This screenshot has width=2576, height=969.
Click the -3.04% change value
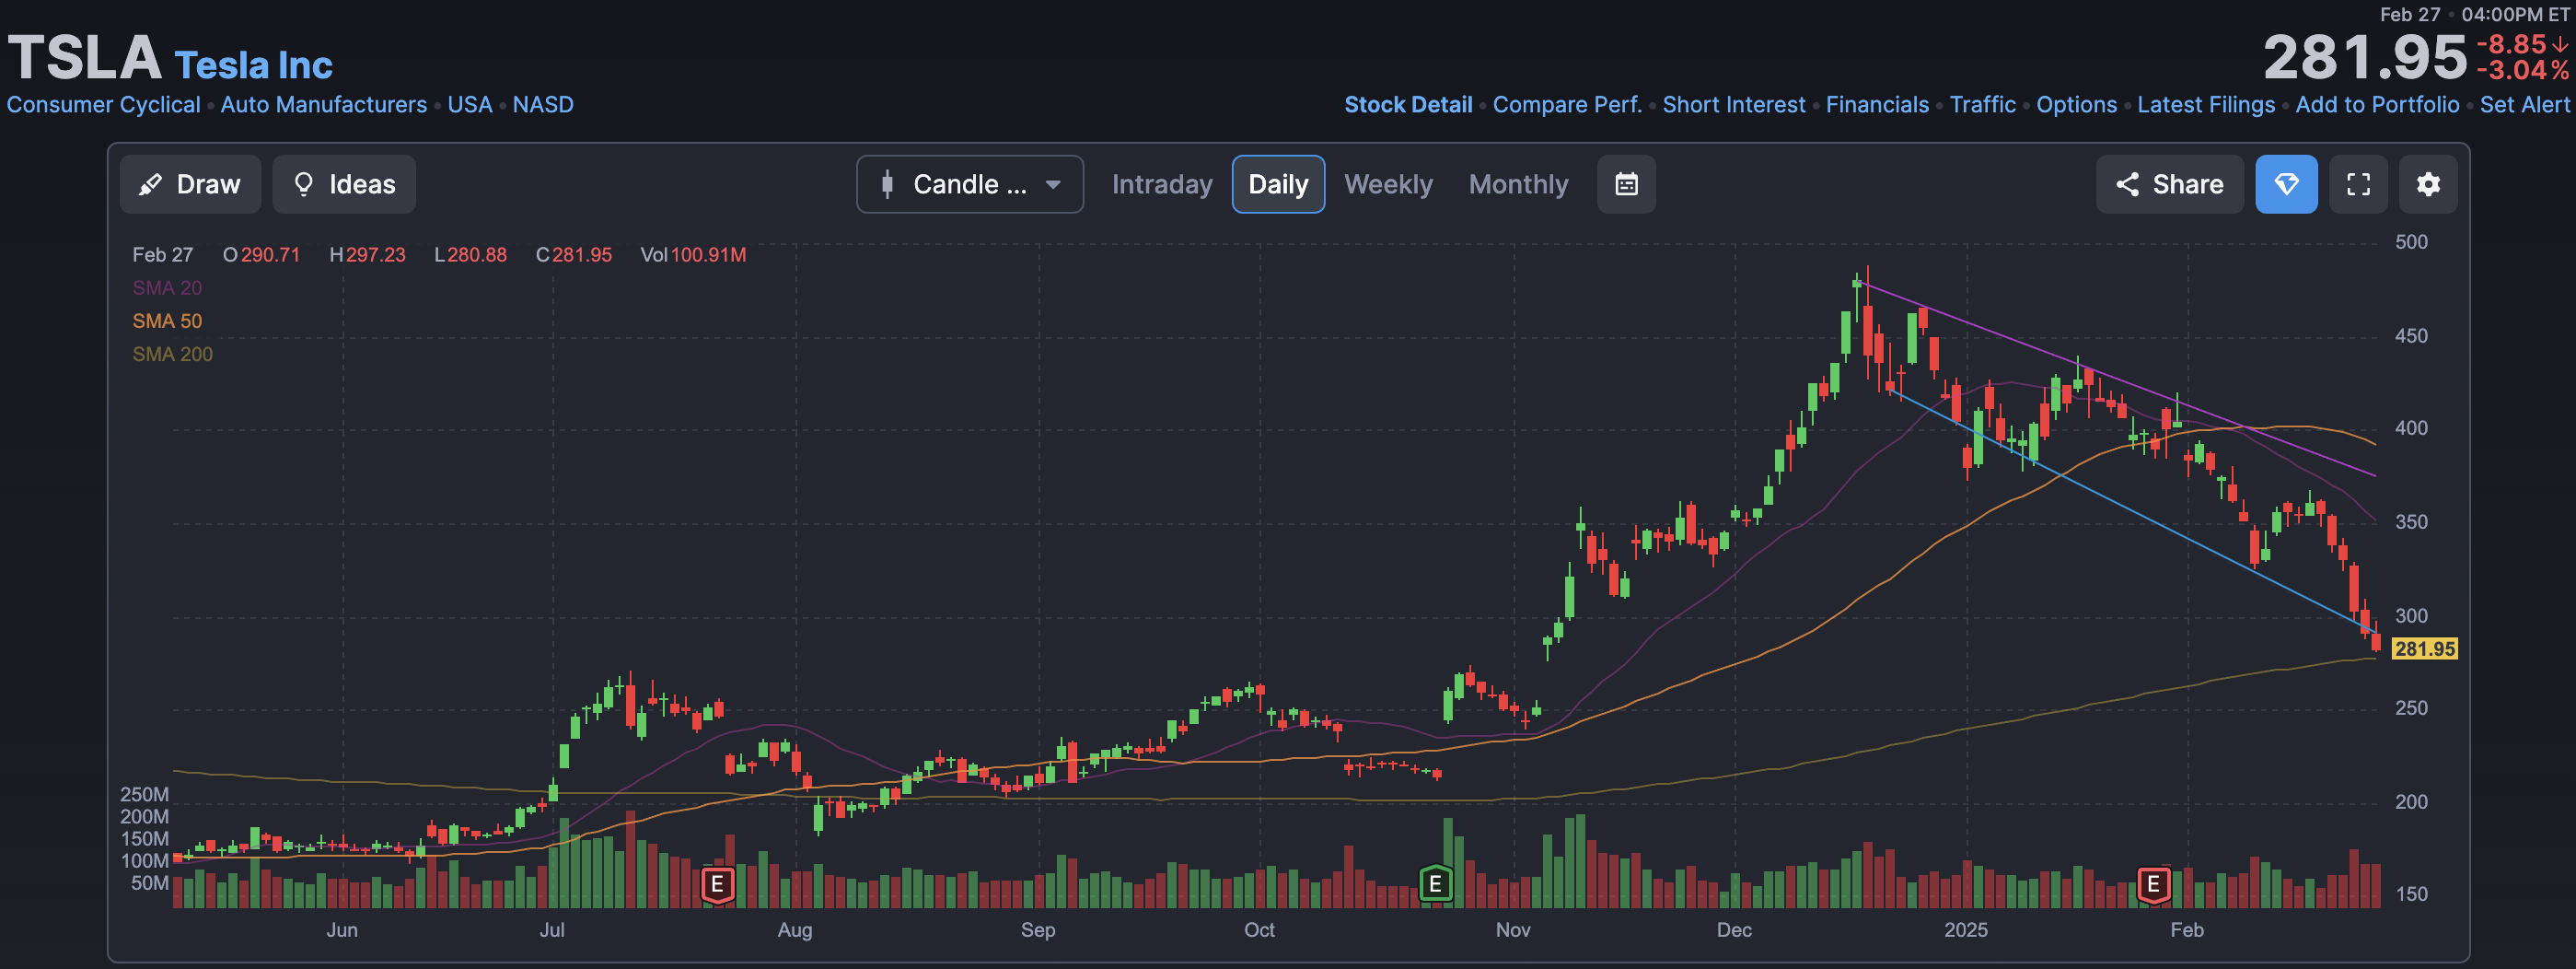(2522, 71)
